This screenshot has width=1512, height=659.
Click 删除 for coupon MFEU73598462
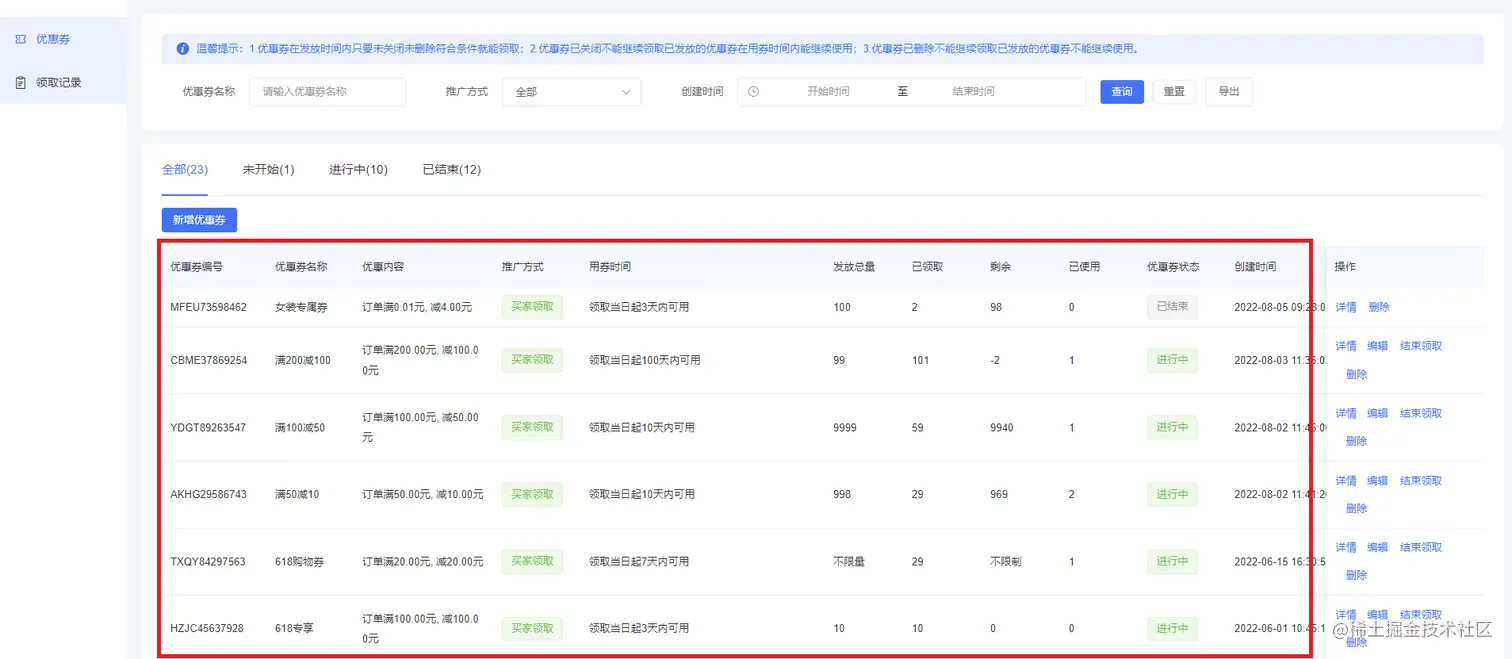[1379, 307]
